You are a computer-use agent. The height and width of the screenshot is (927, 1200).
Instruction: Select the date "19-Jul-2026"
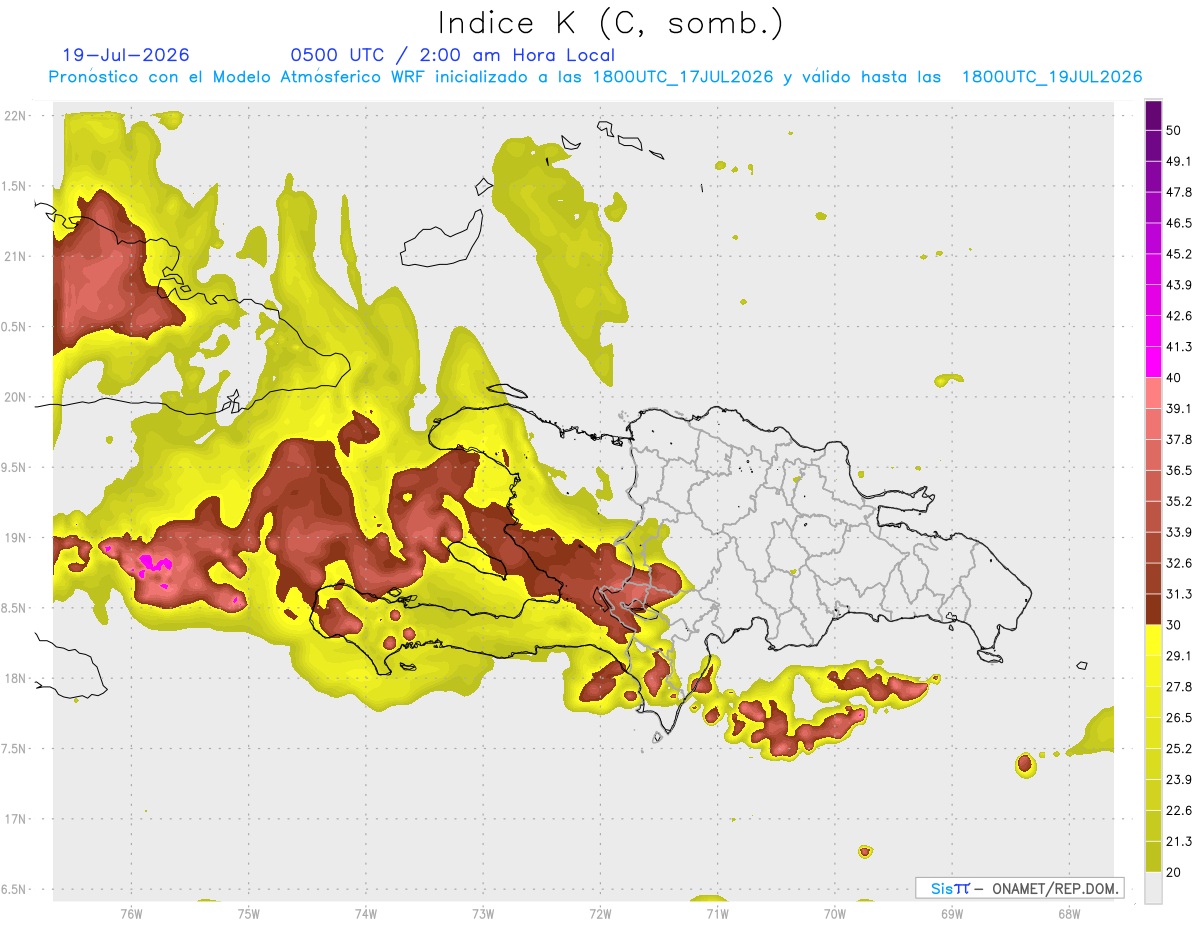pos(125,55)
